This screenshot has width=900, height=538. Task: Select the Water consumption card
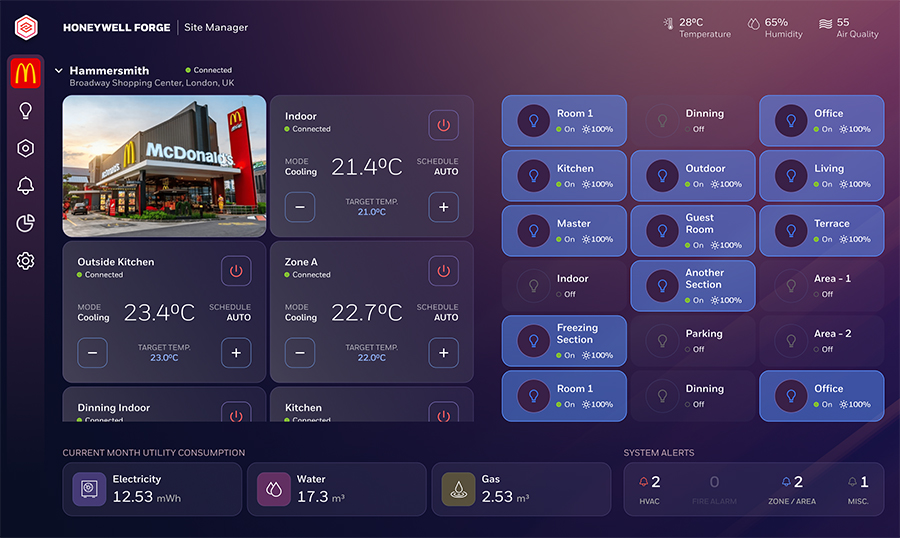pyautogui.click(x=336, y=489)
